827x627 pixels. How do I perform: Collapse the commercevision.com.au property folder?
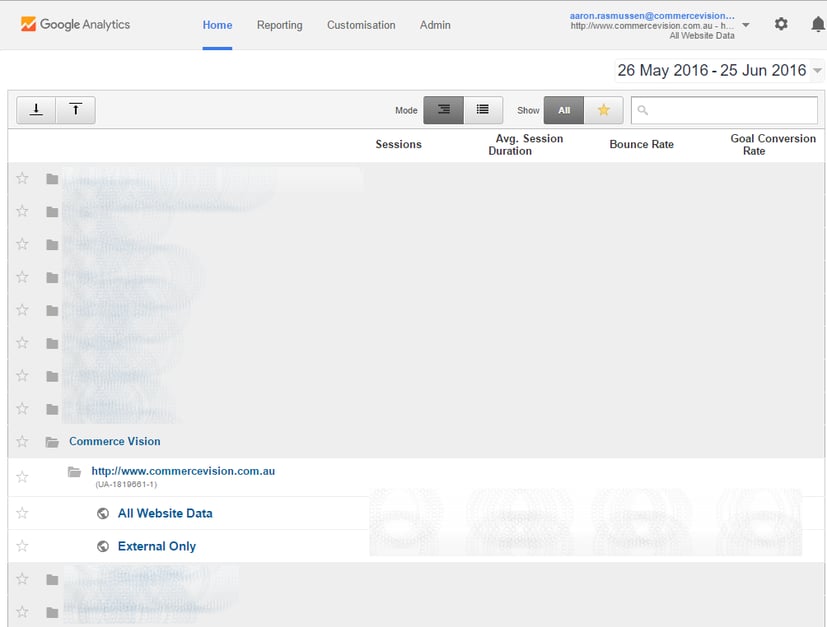coord(74,471)
